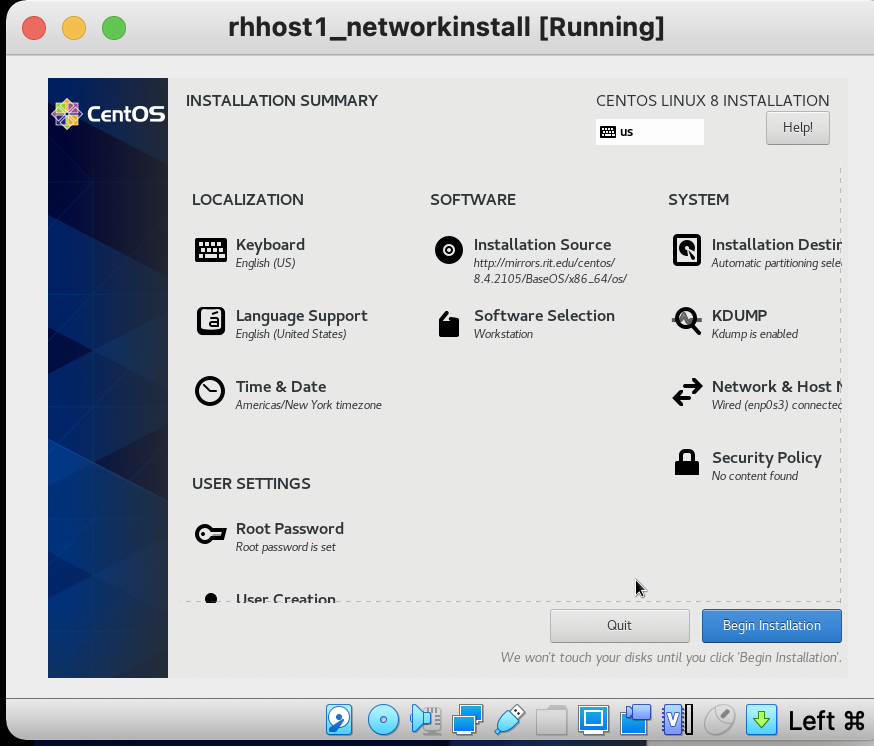This screenshot has width=874, height=746.
Task: Click the English (US) keyboard text
Action: [265, 263]
